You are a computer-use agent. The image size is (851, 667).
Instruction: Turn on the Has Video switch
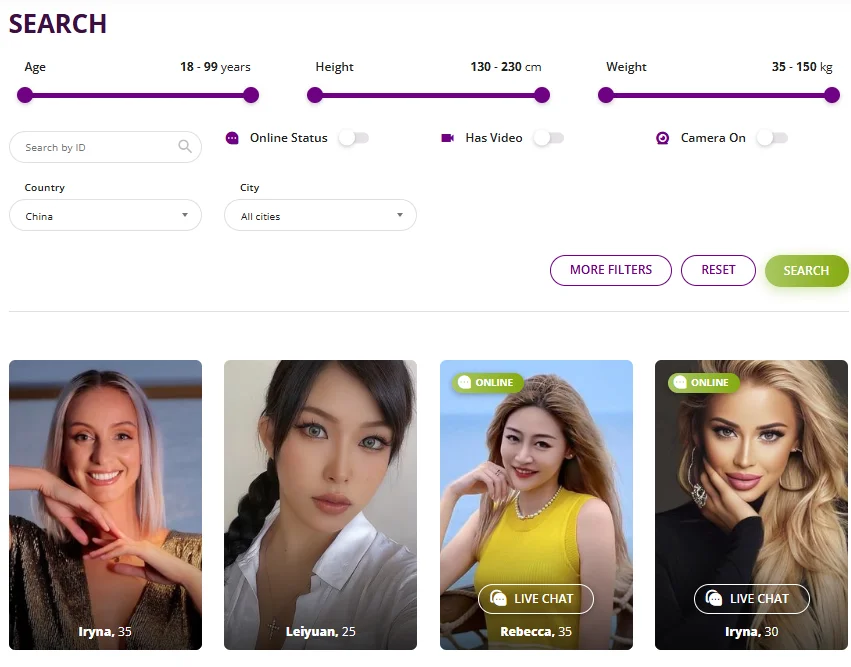coord(549,138)
